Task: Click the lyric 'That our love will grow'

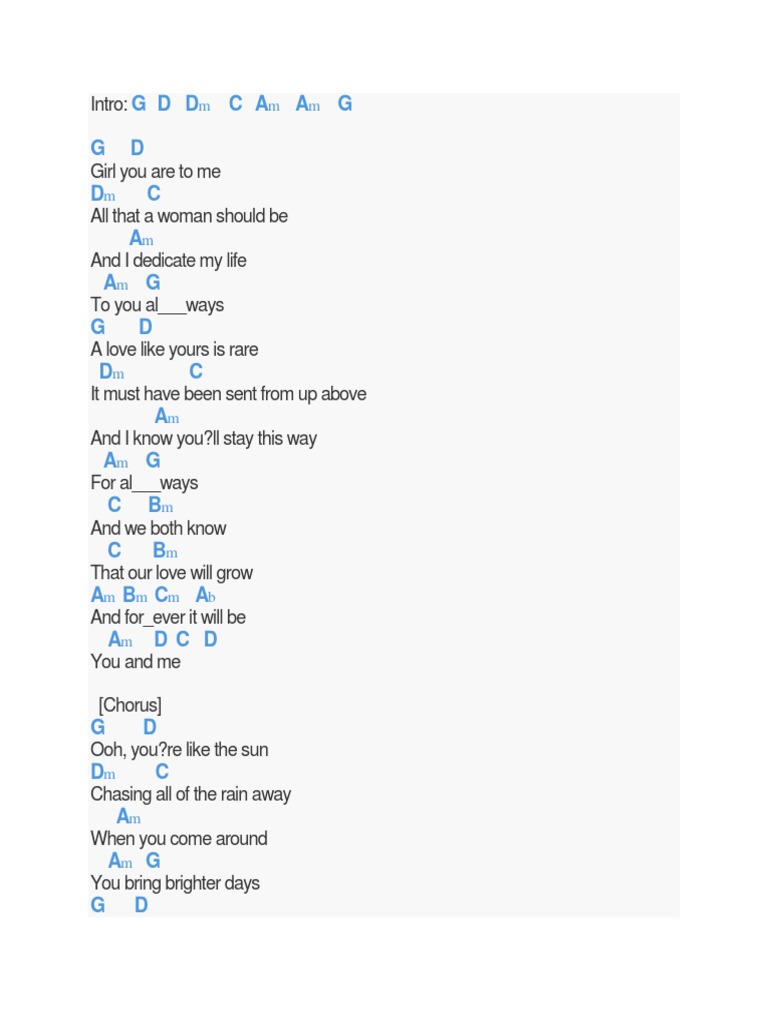Action: tap(171, 573)
